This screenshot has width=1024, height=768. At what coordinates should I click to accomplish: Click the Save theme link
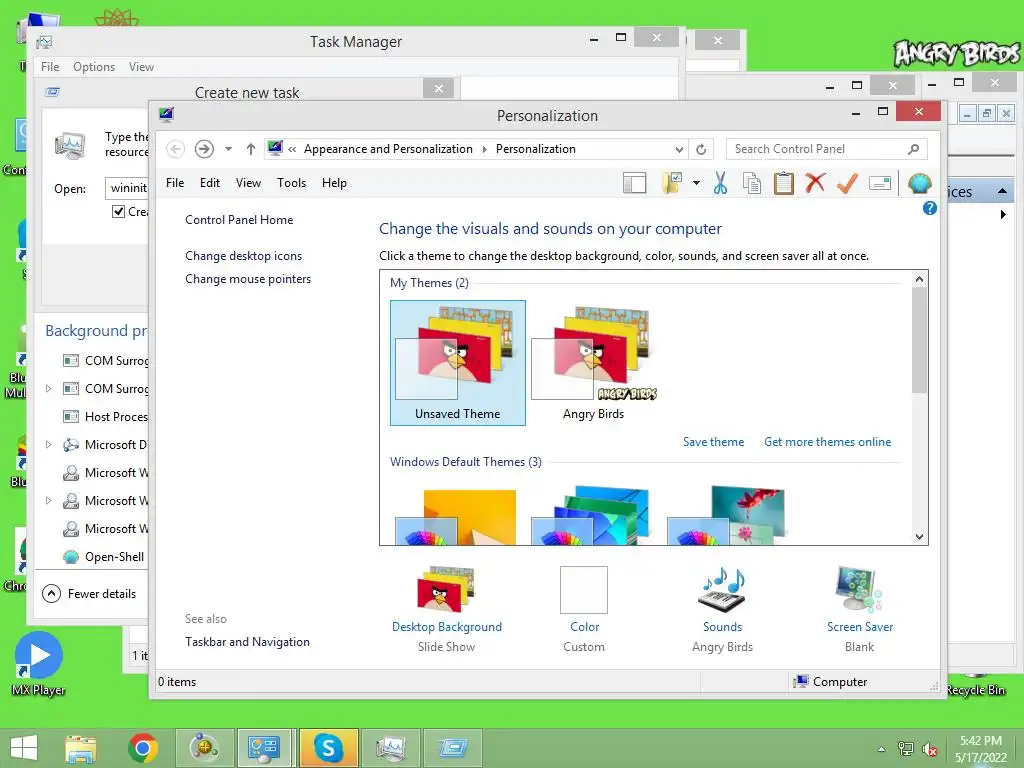click(x=713, y=442)
